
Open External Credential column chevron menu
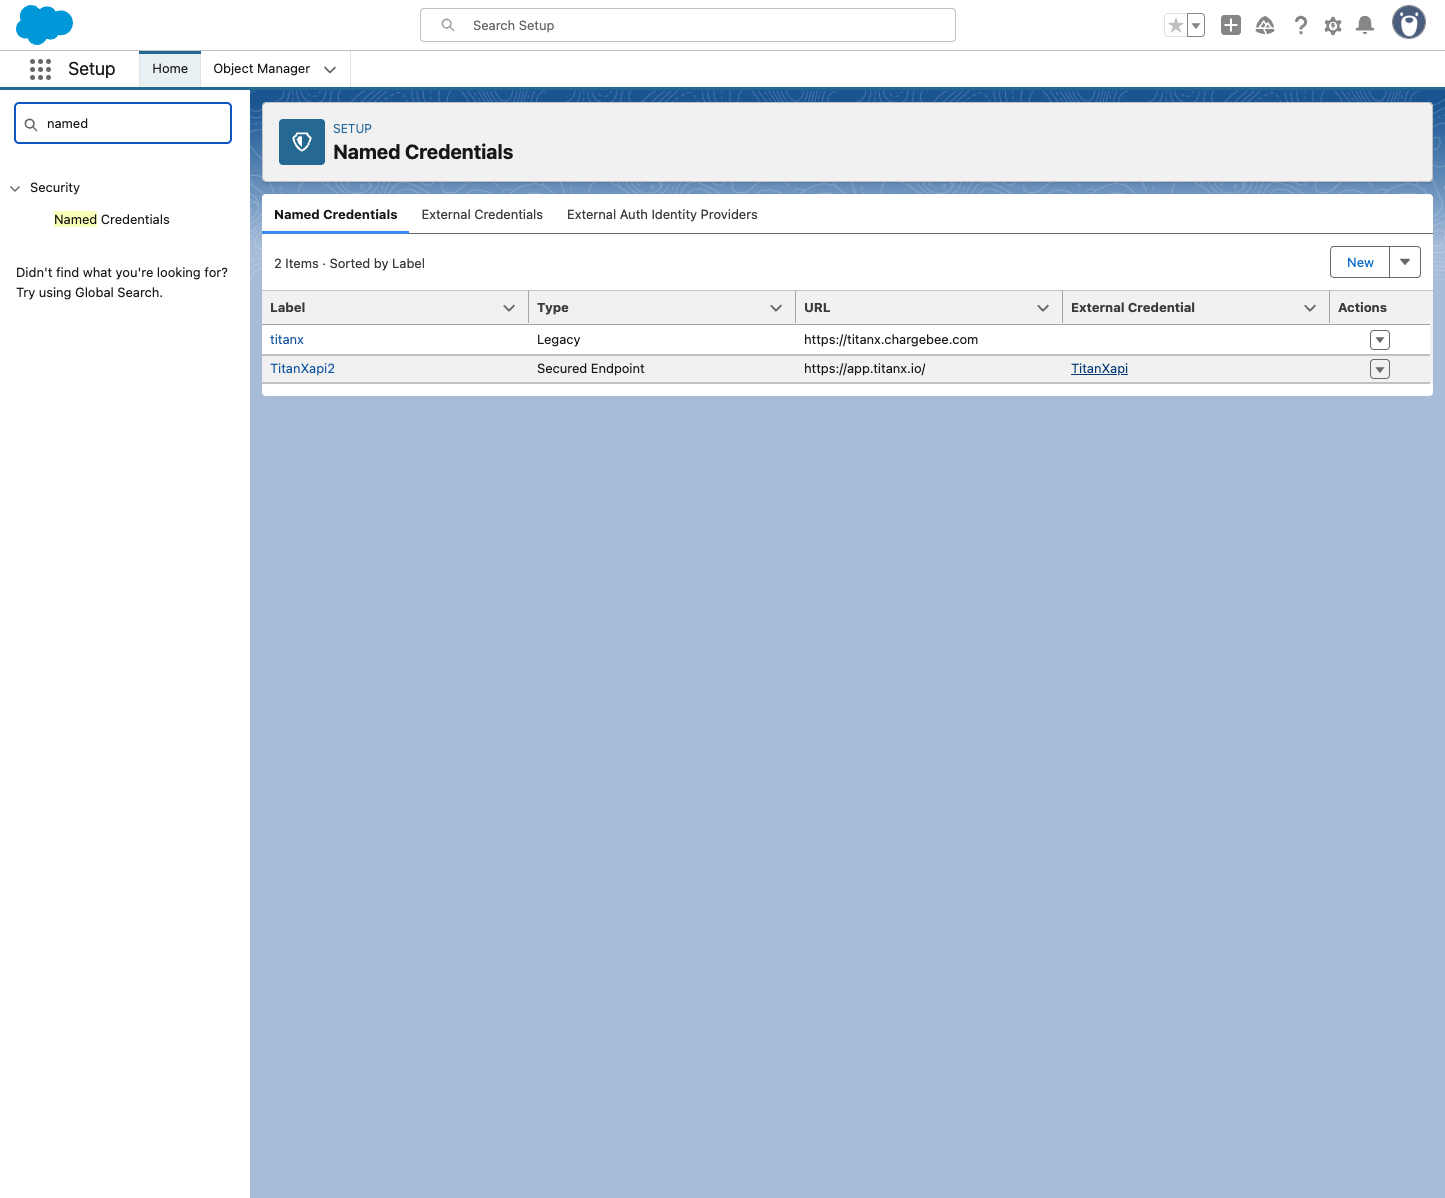pos(1310,308)
